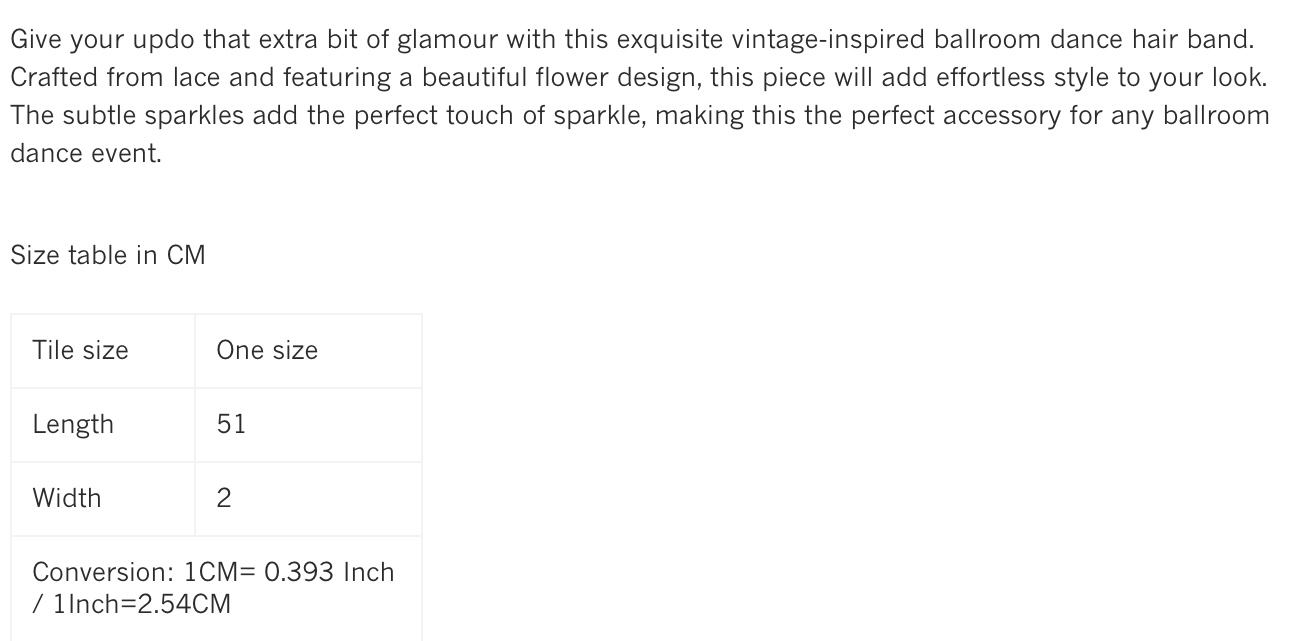Click the word 'glamour' in the first line
The image size is (1313, 641).
pyautogui.click(x=448, y=40)
